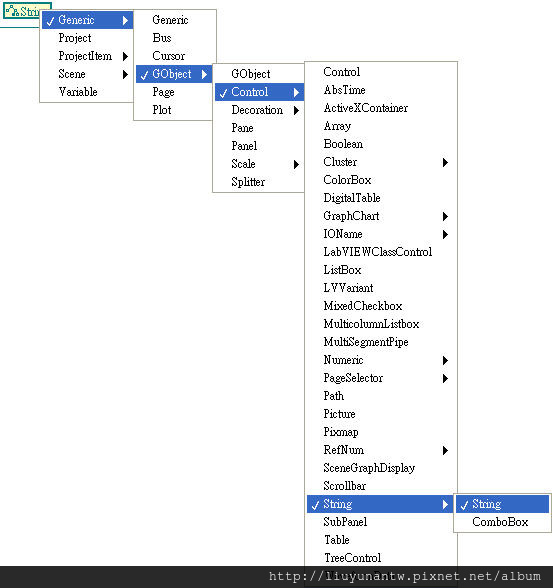Screen dimensions: 553x588
Task: Select LVVariant class
Action: (x=380, y=288)
